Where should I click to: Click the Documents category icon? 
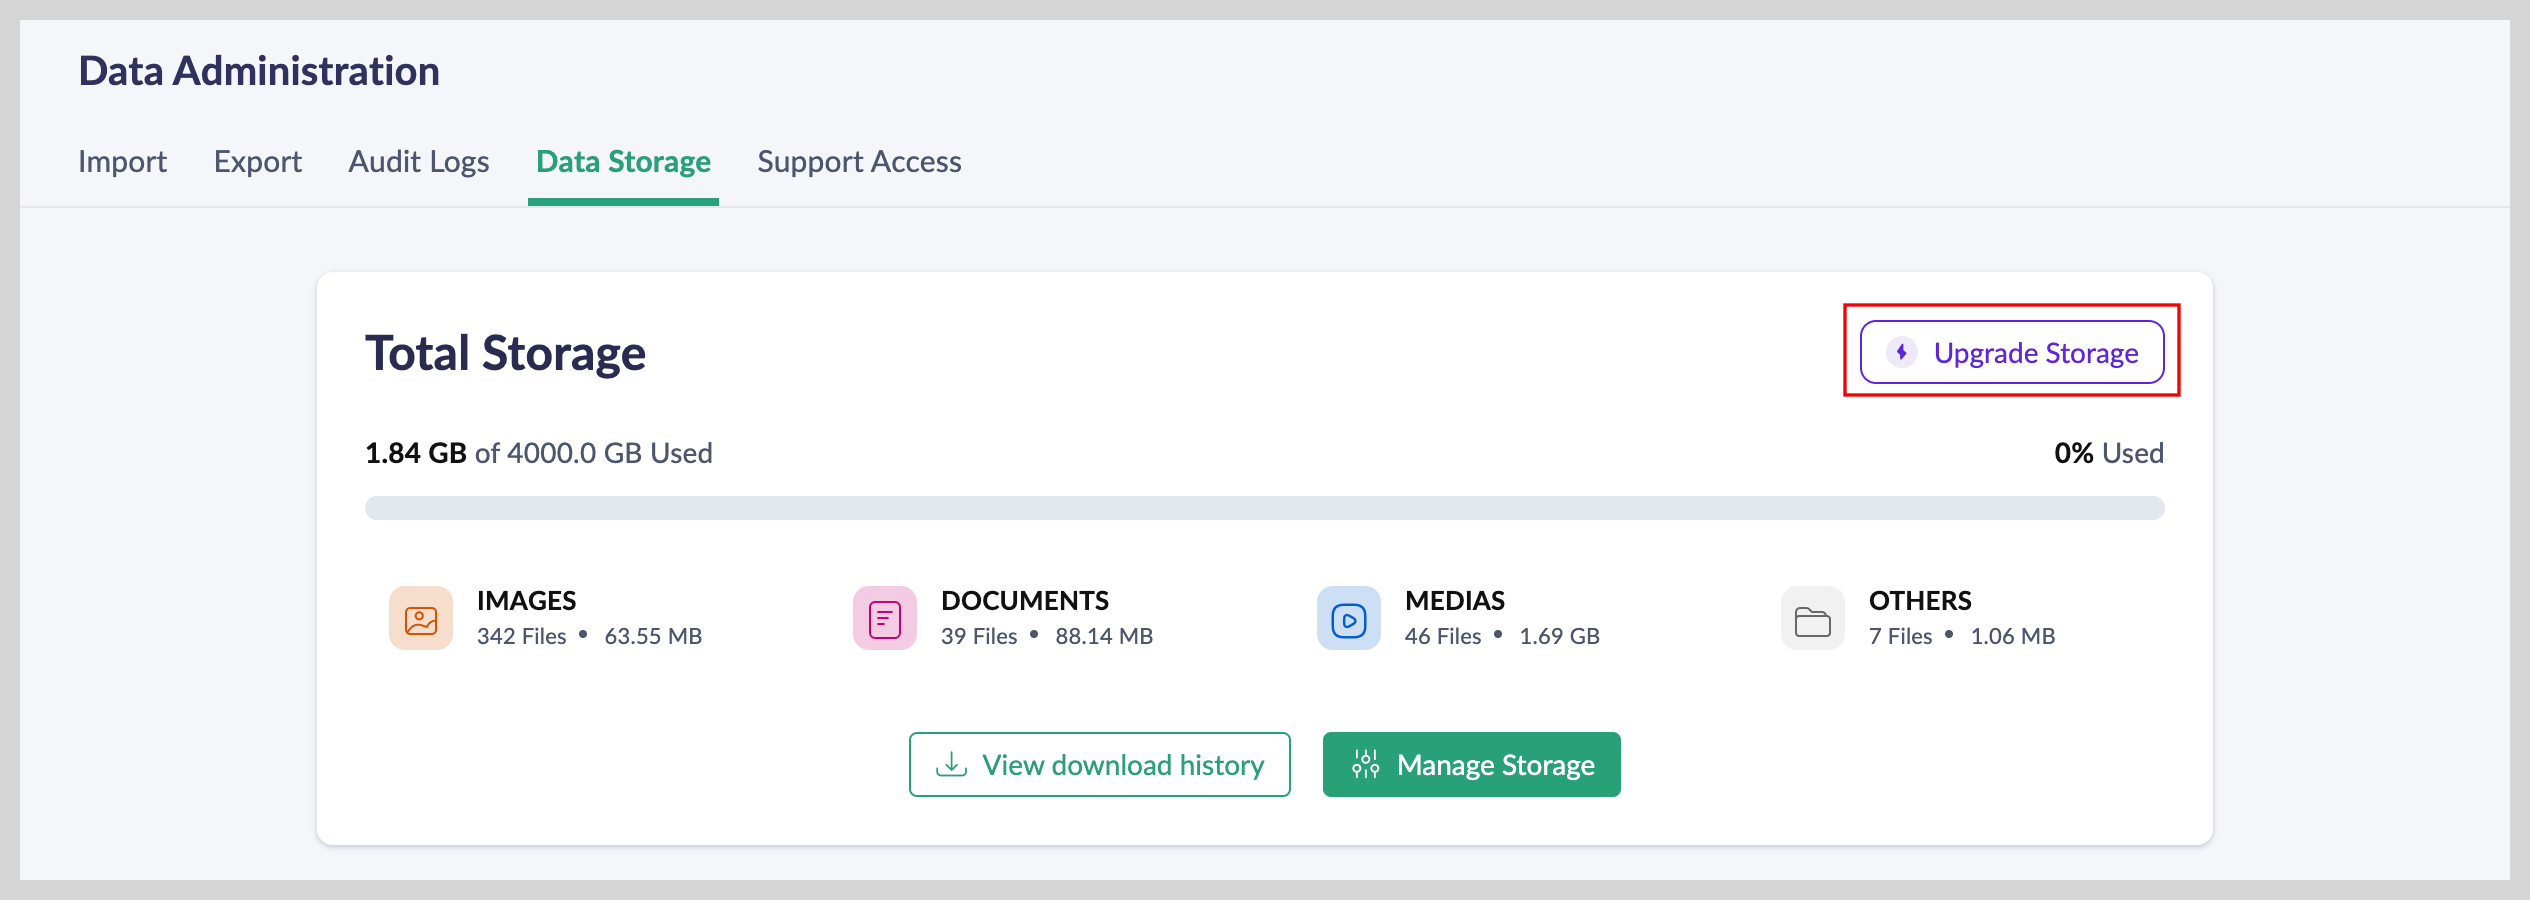884,619
